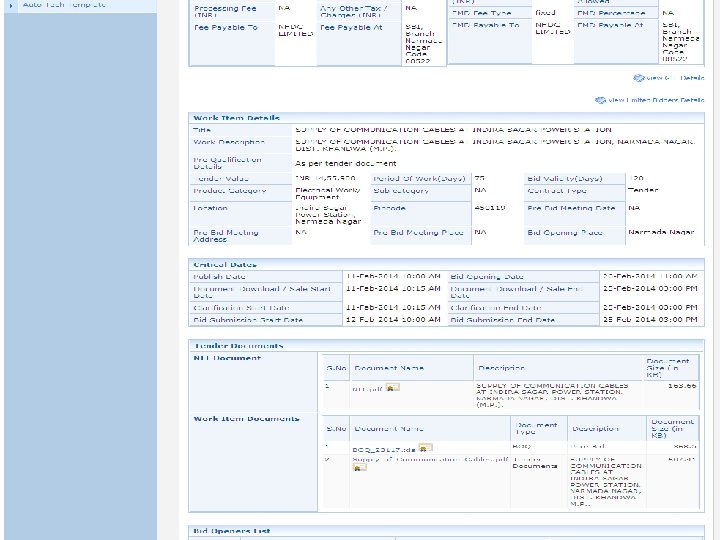Image resolution: width=720 pixels, height=540 pixels.
Task: Click the Work Item Documents label
Action: pos(246,419)
